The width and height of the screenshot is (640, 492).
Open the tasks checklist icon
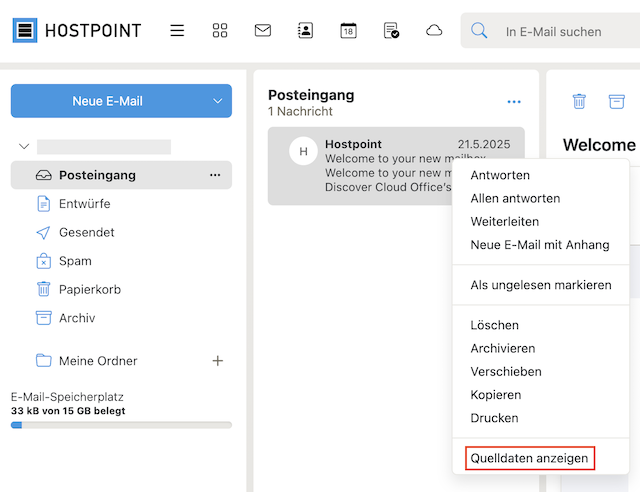point(391,31)
